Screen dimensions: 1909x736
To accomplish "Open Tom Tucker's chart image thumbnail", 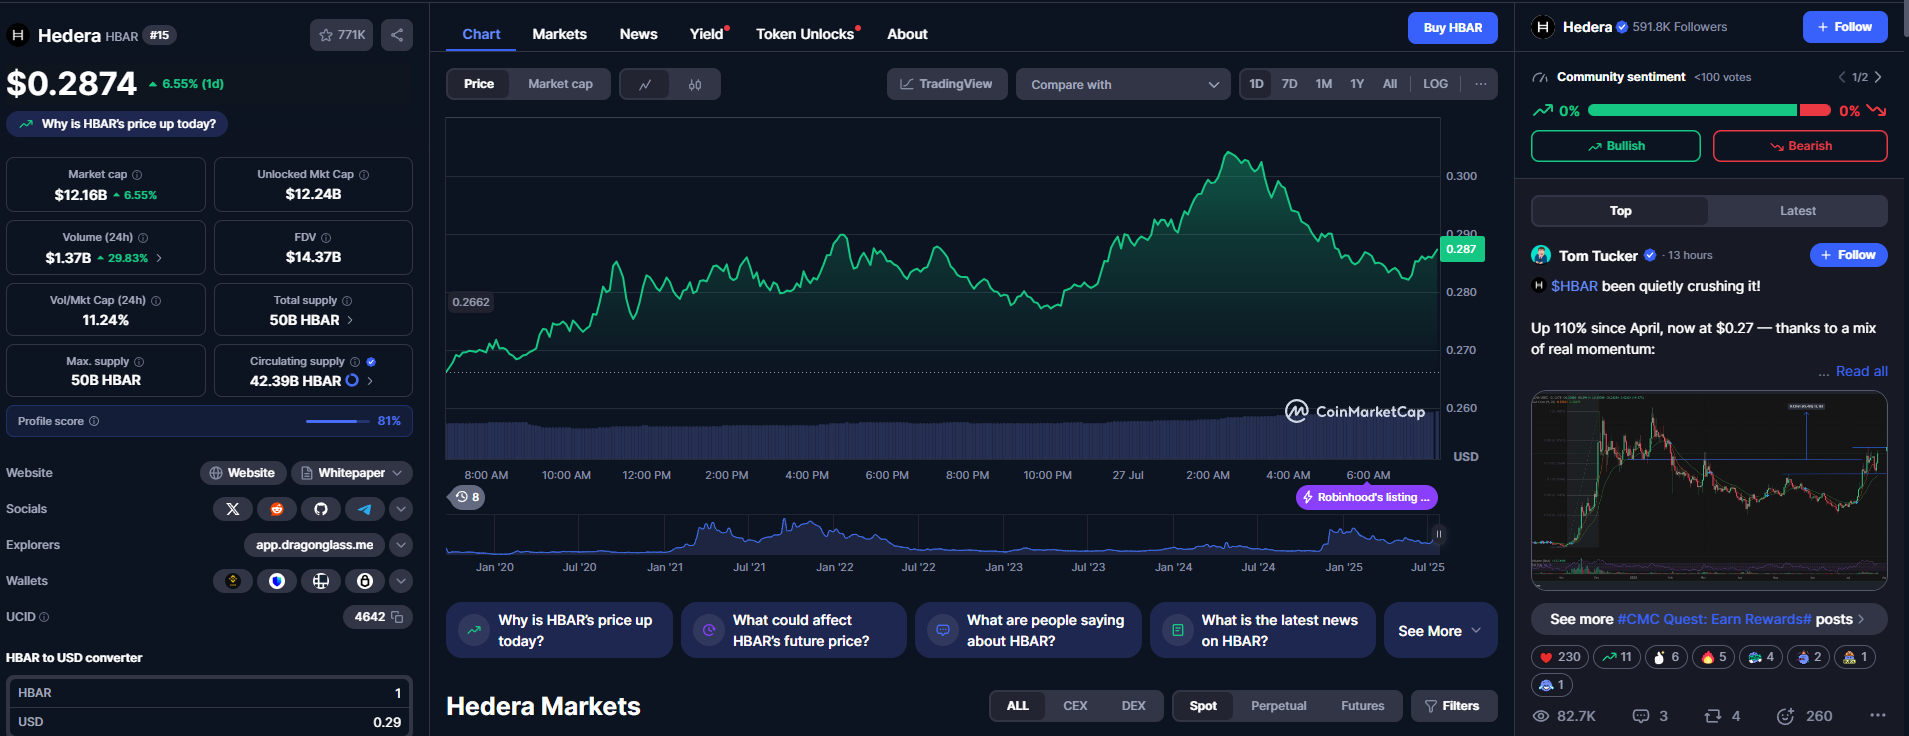I will coord(1709,490).
